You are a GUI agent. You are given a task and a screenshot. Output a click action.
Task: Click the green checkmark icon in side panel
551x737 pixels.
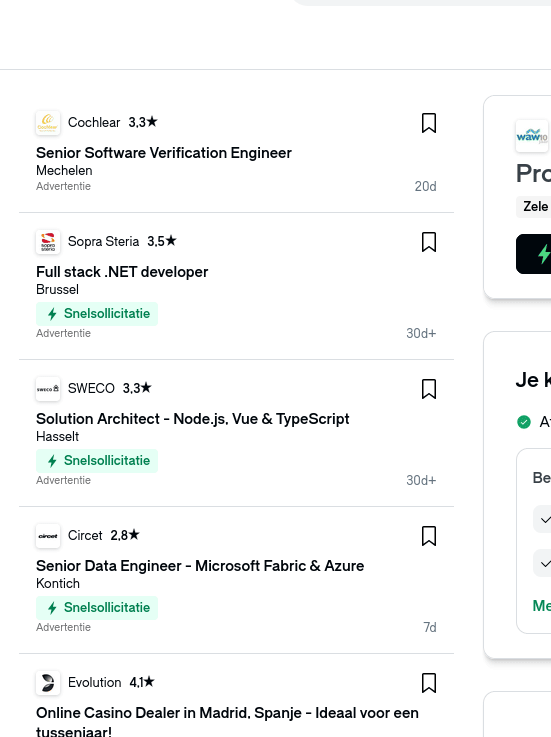(x=524, y=422)
